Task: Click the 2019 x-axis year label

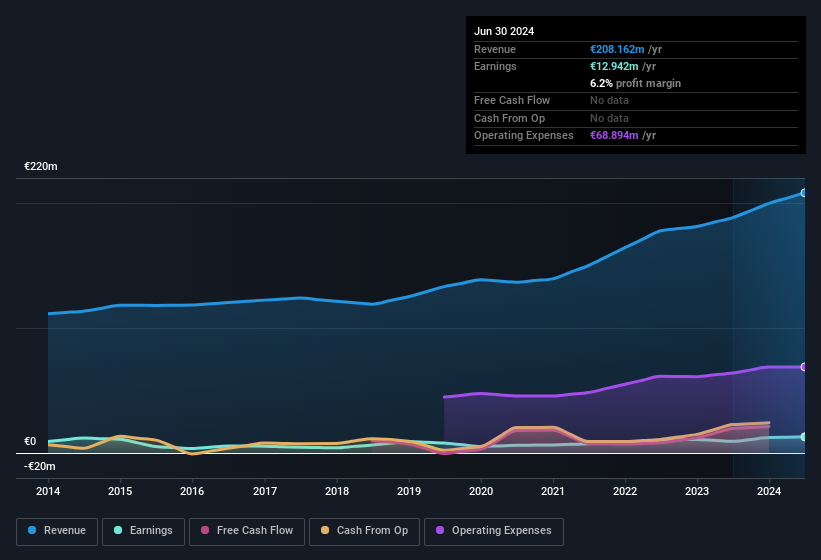Action: [x=408, y=491]
